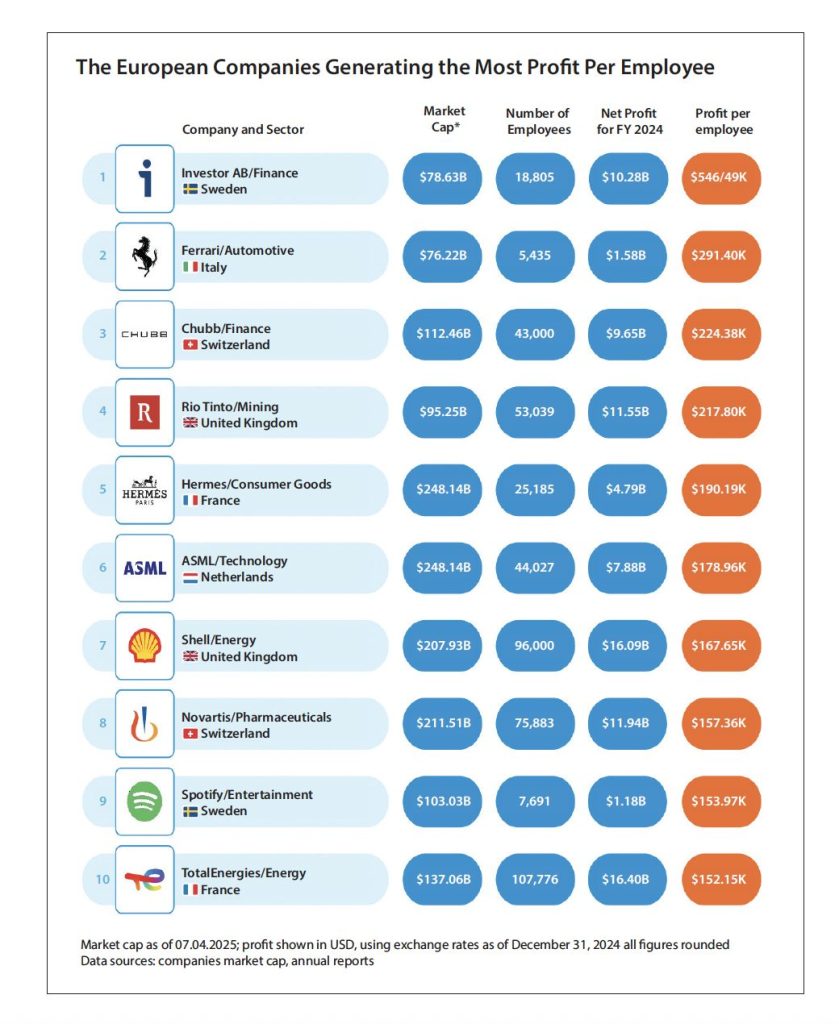
Task: Click the TotalEnergies logo icon
Action: (x=145, y=880)
